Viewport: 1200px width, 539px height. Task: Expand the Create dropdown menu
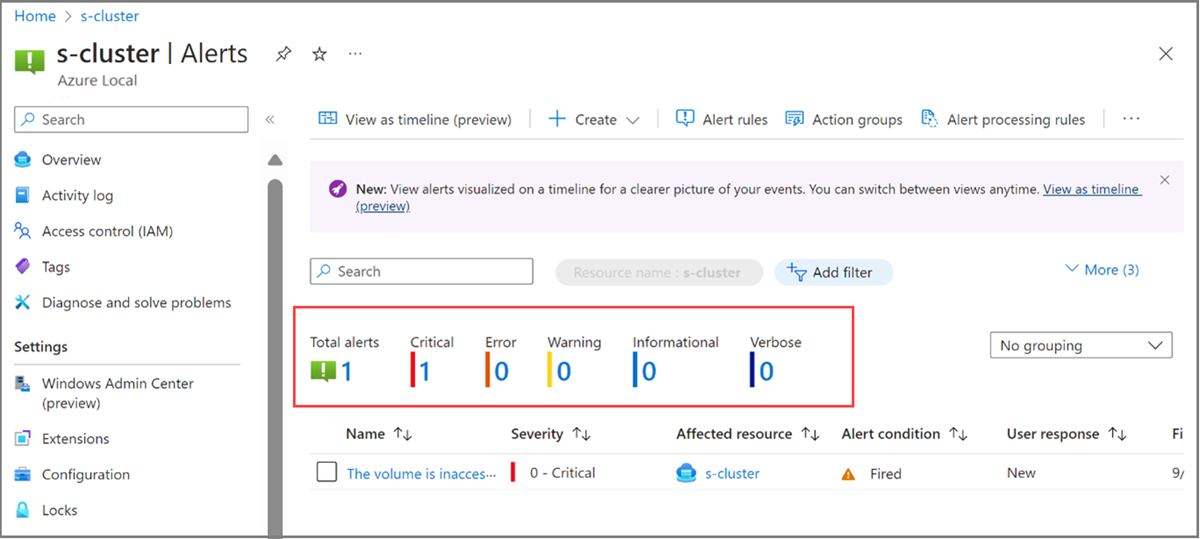pos(595,119)
